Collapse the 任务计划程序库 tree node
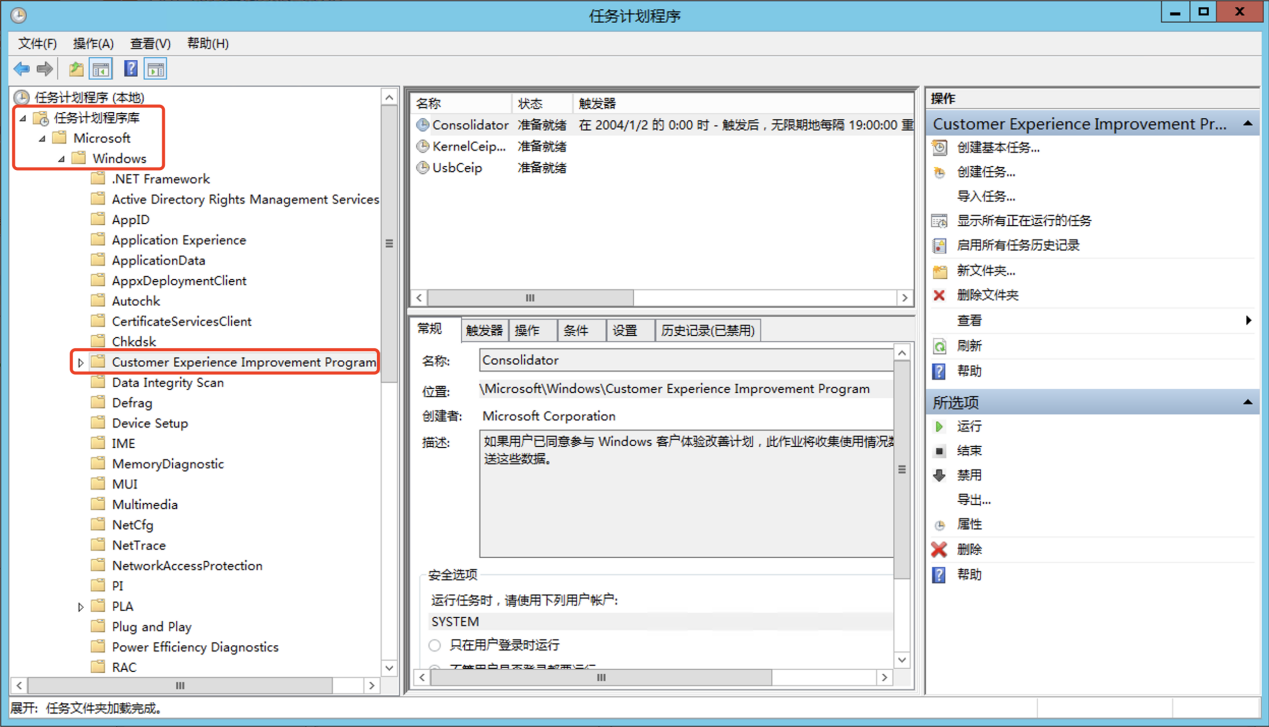 tap(24, 118)
